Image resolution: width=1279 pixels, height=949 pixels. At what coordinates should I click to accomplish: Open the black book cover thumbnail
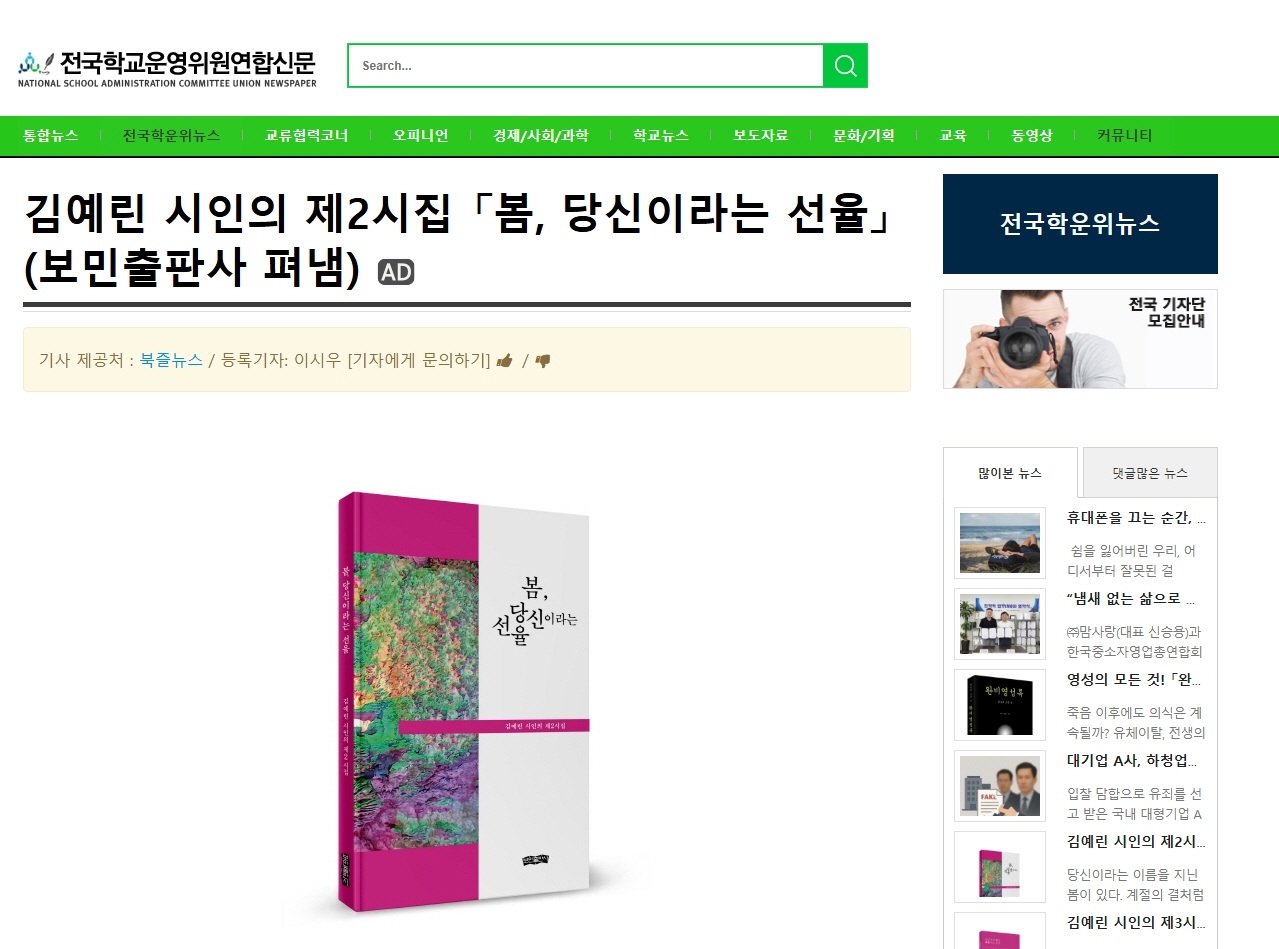pos(1000,705)
